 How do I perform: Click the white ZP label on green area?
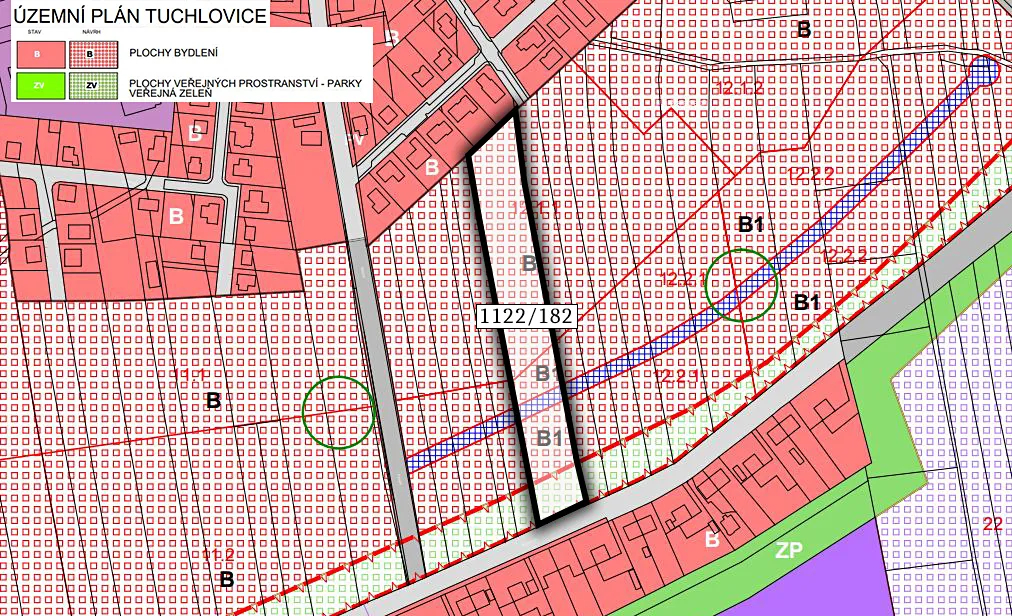coord(790,550)
